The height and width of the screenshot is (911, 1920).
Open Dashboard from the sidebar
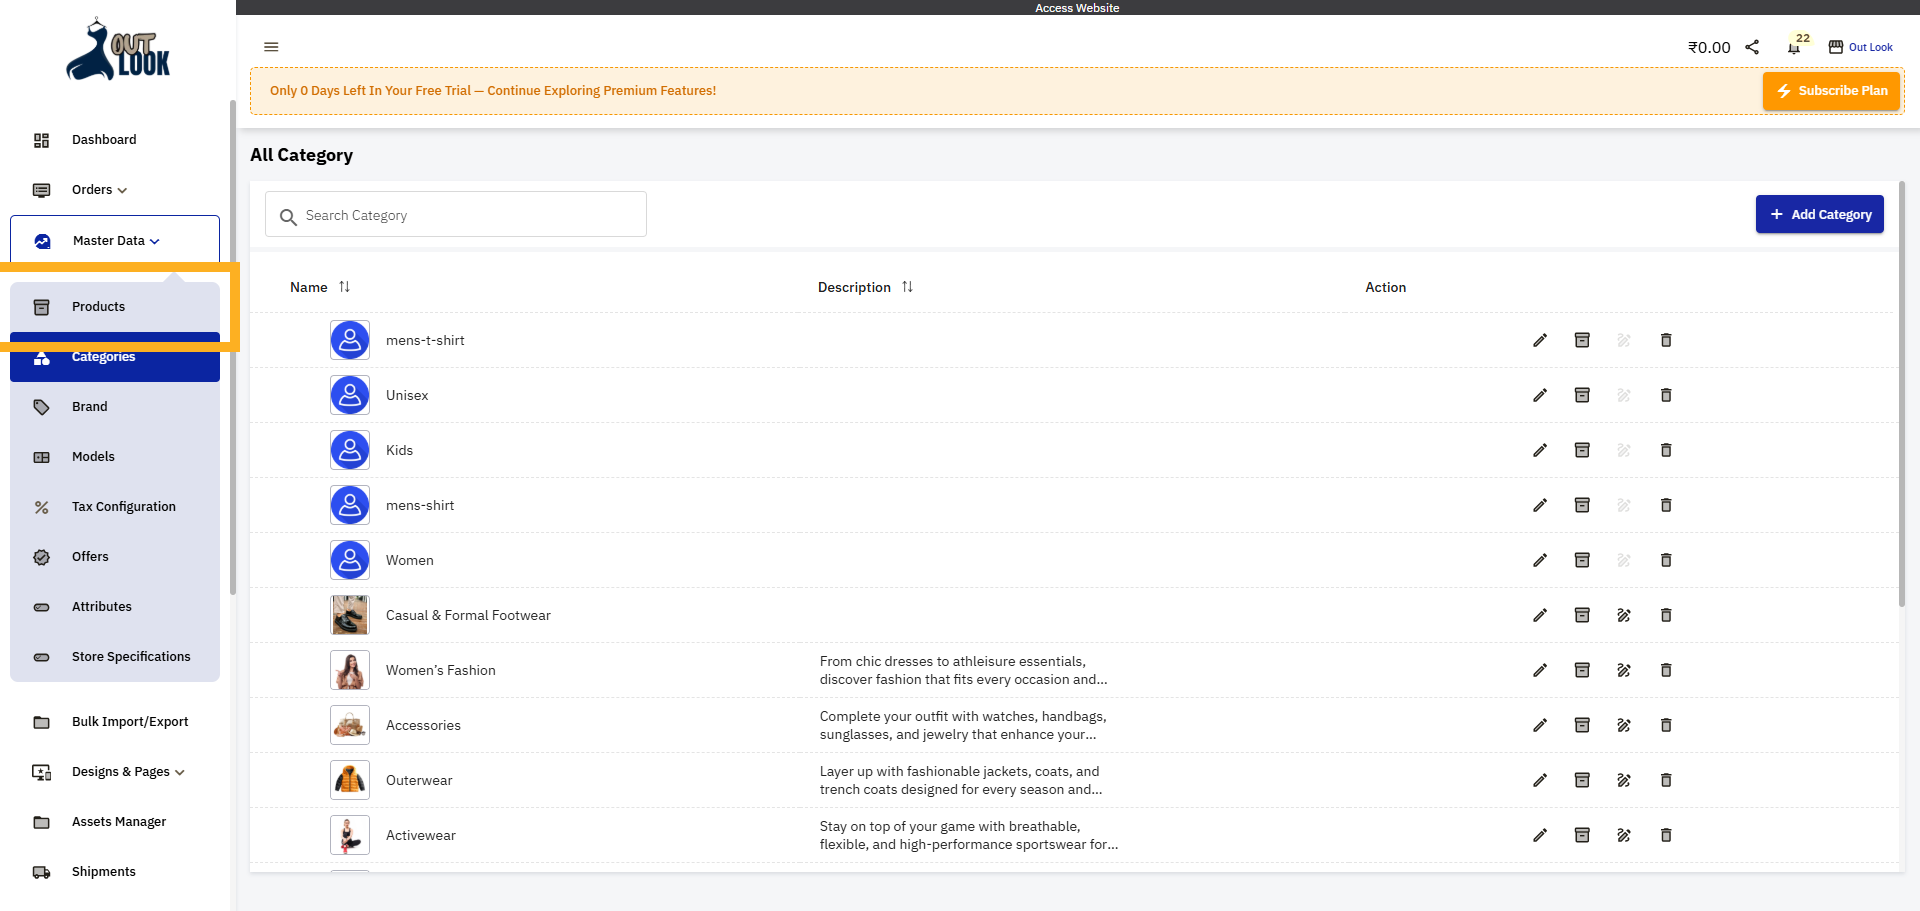pyautogui.click(x=104, y=140)
